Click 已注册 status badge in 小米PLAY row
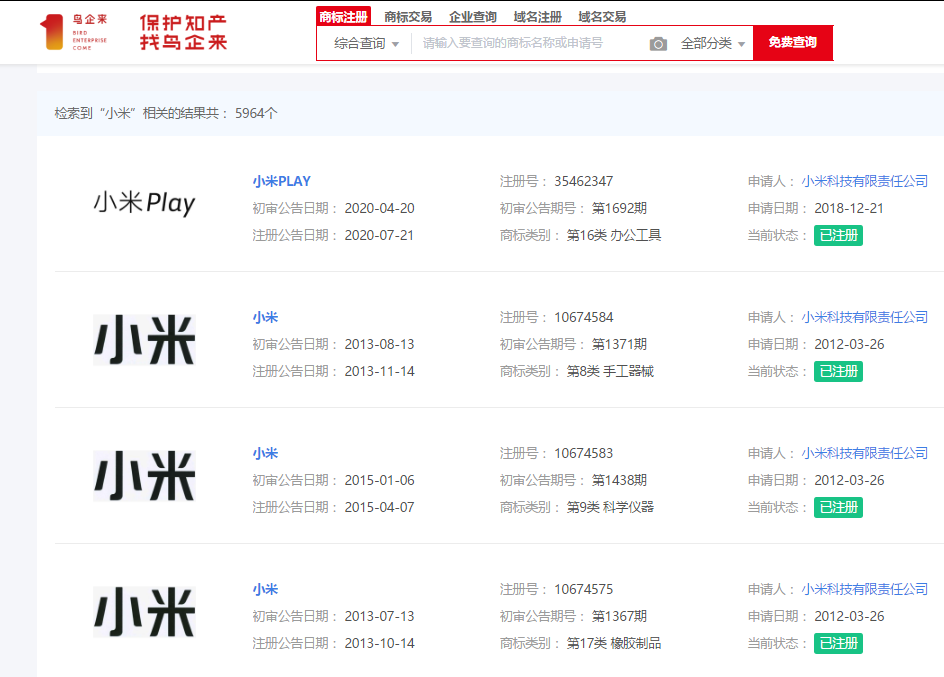Viewport: 944px width, 677px height. point(838,235)
